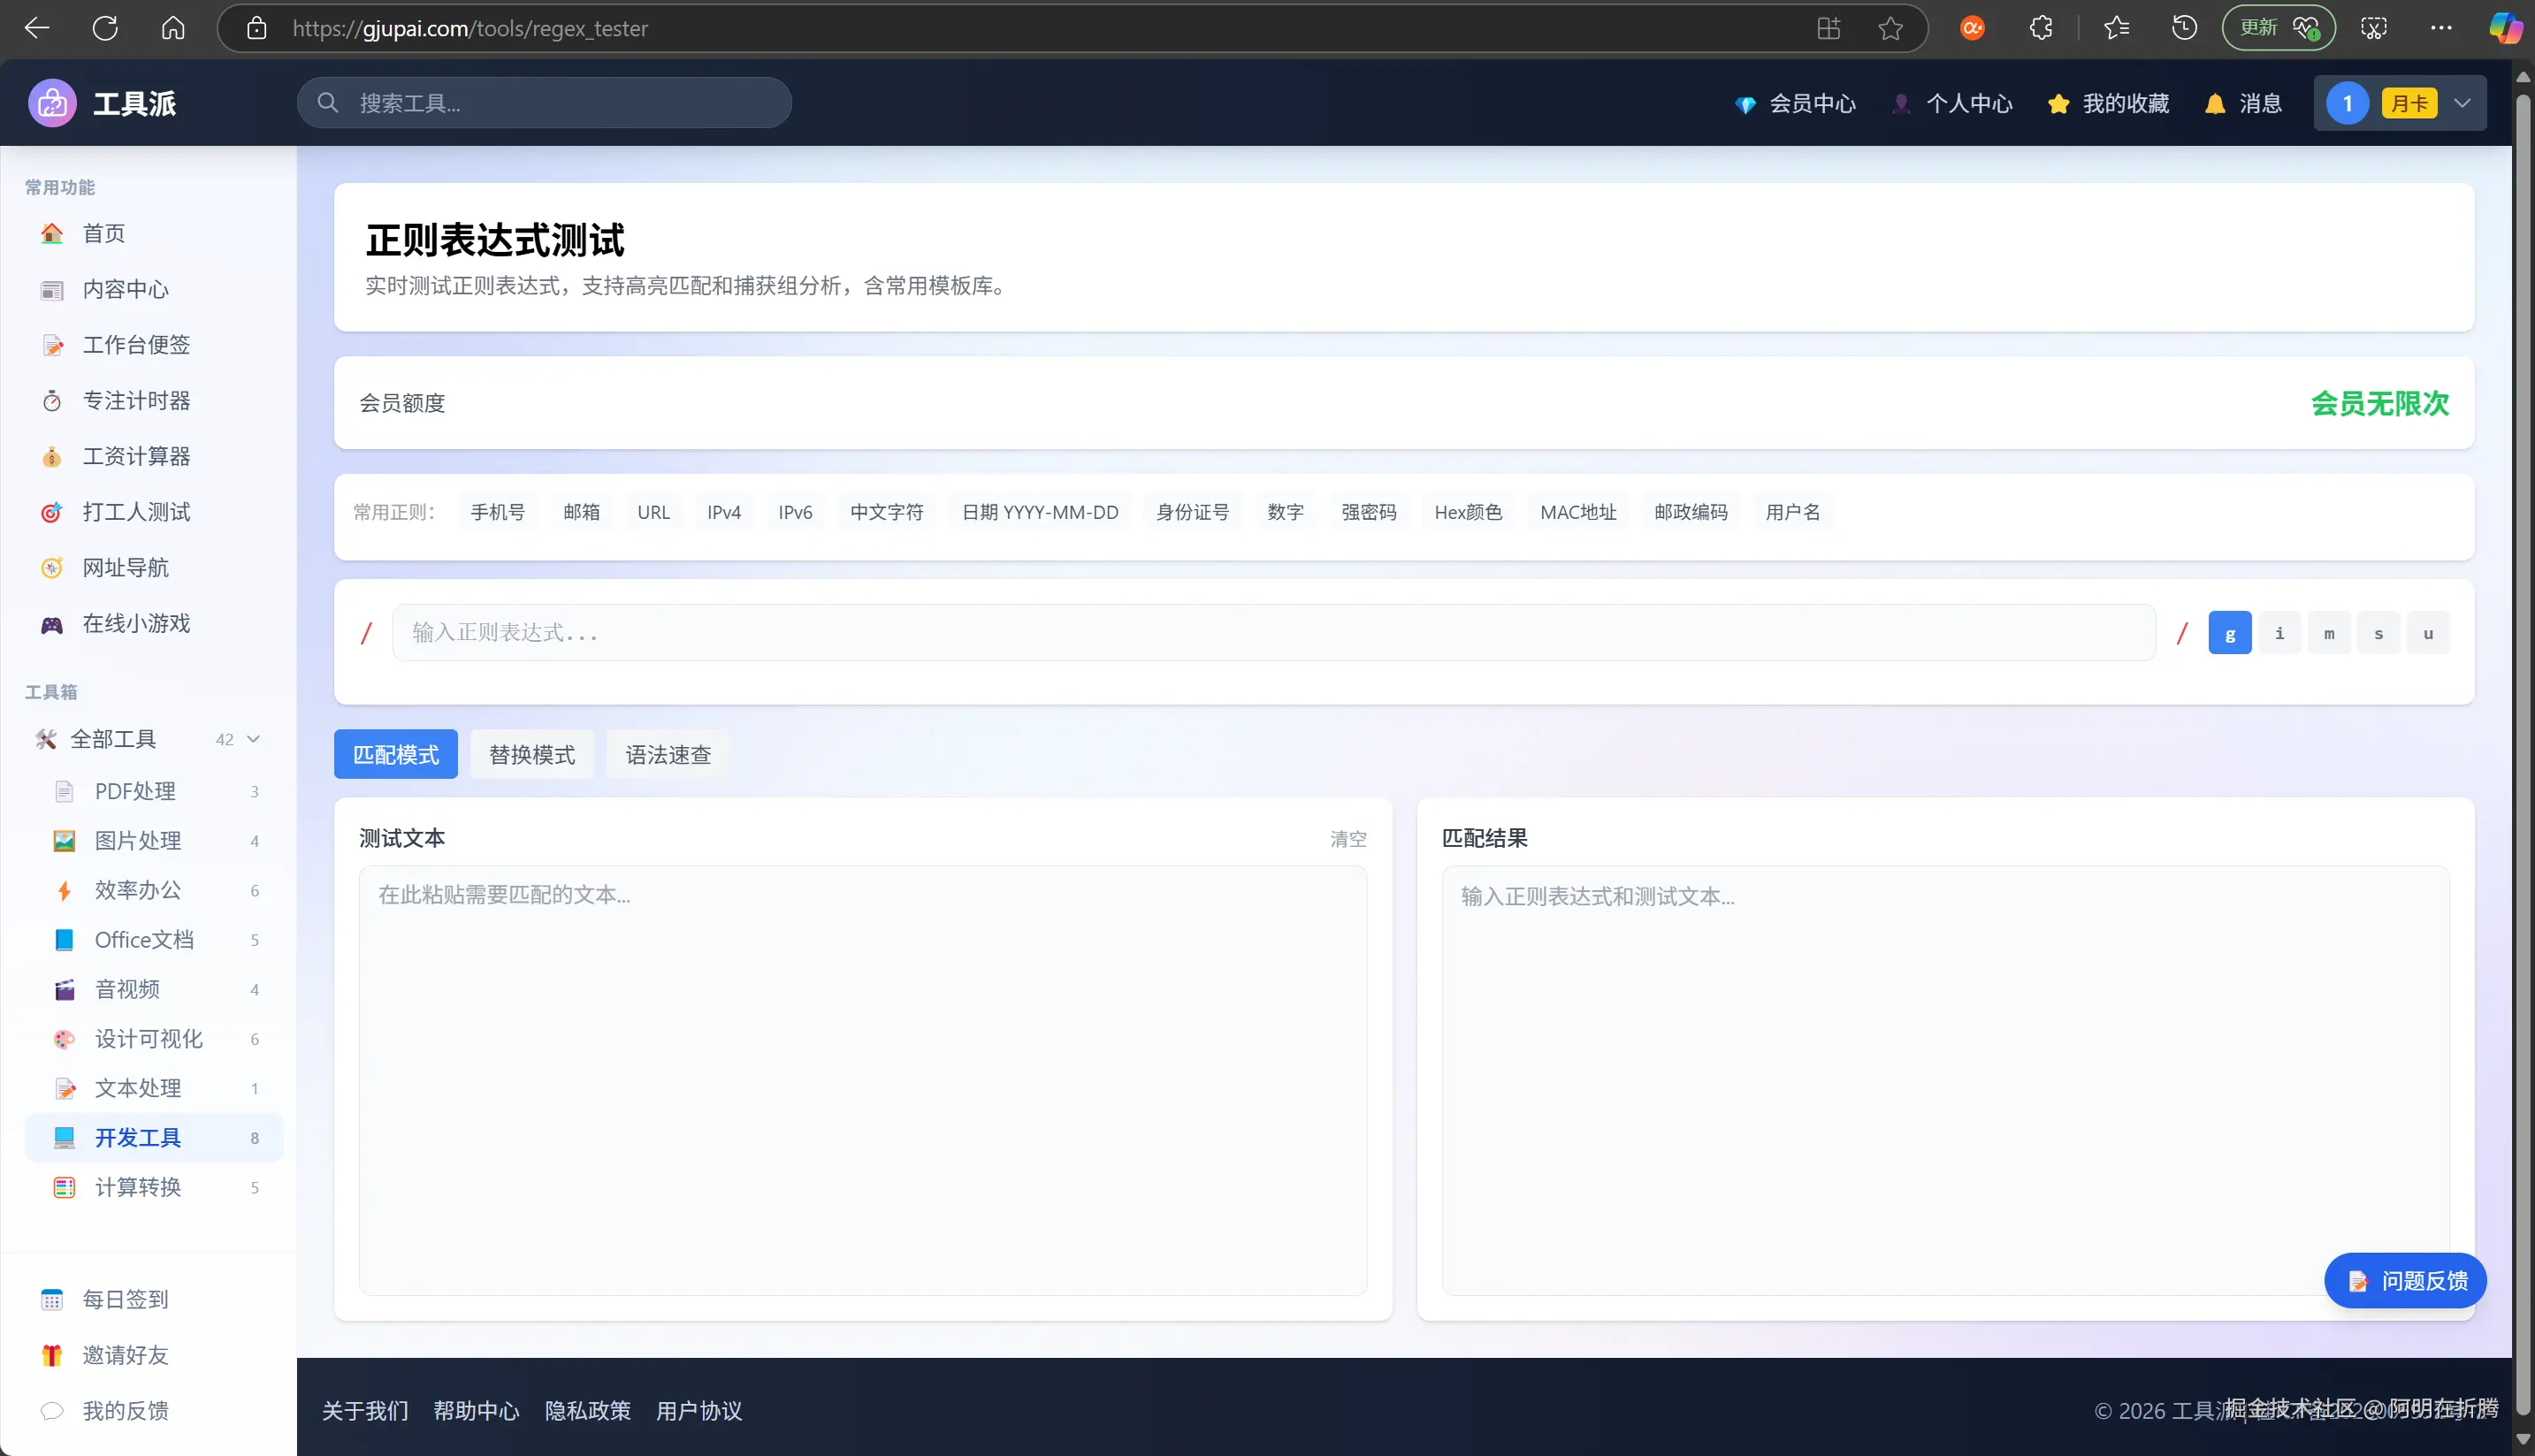Screen dimensions: 2535x1456
Task: Open browser home icon
Action: (173, 28)
